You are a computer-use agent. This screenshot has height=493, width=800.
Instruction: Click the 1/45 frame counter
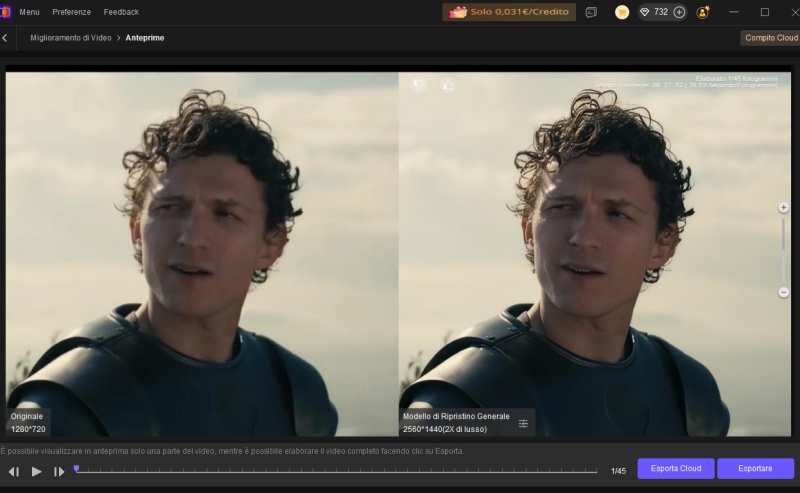(x=618, y=471)
